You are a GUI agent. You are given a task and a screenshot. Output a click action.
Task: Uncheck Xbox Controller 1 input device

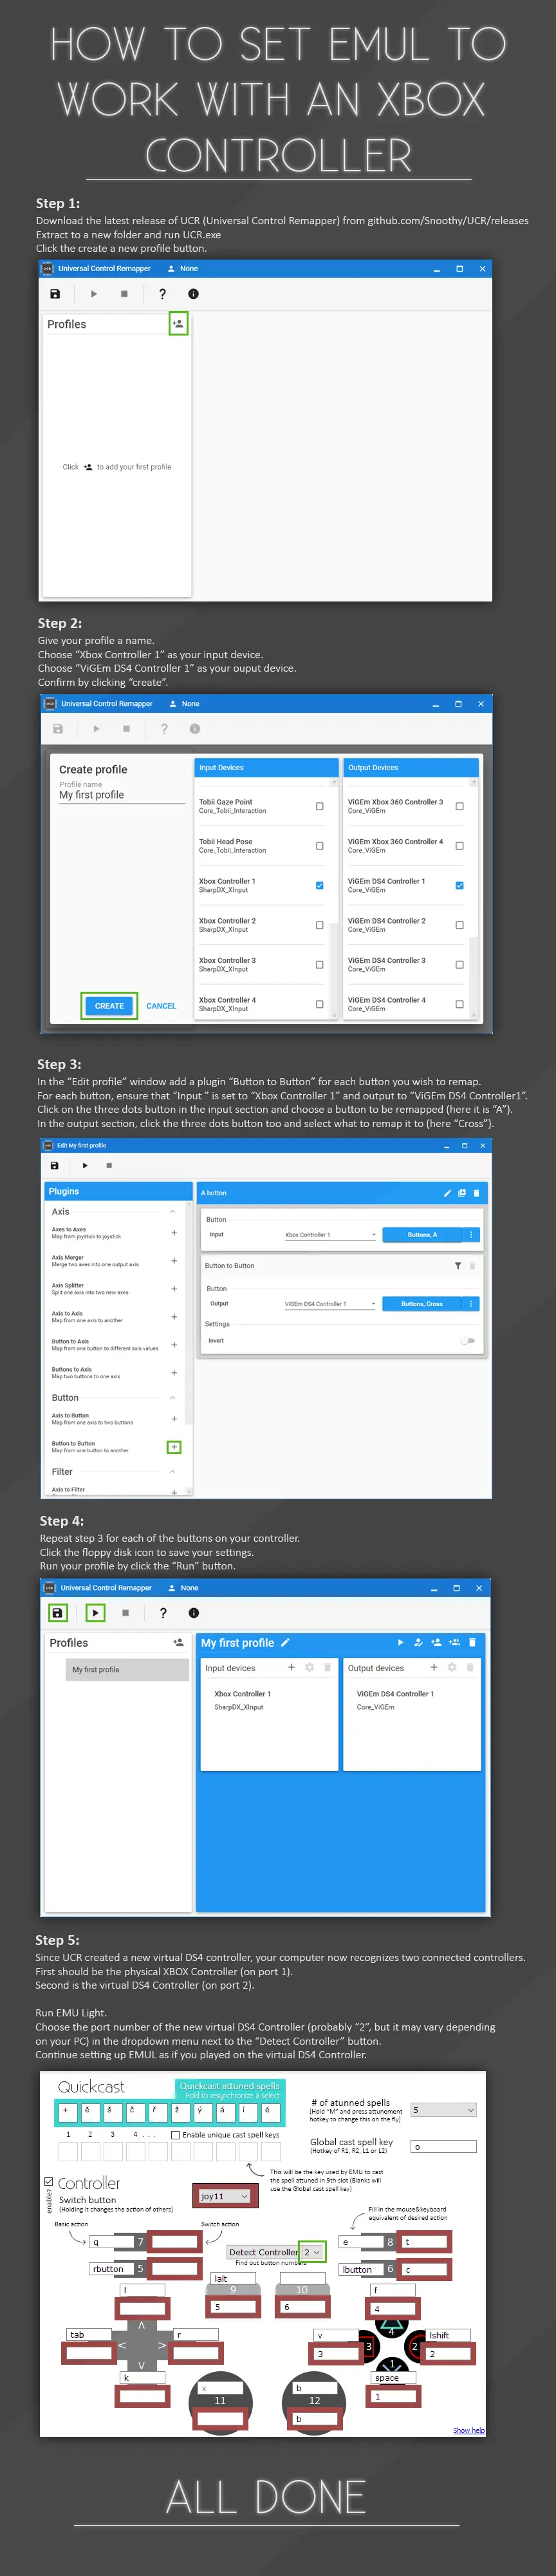click(320, 885)
